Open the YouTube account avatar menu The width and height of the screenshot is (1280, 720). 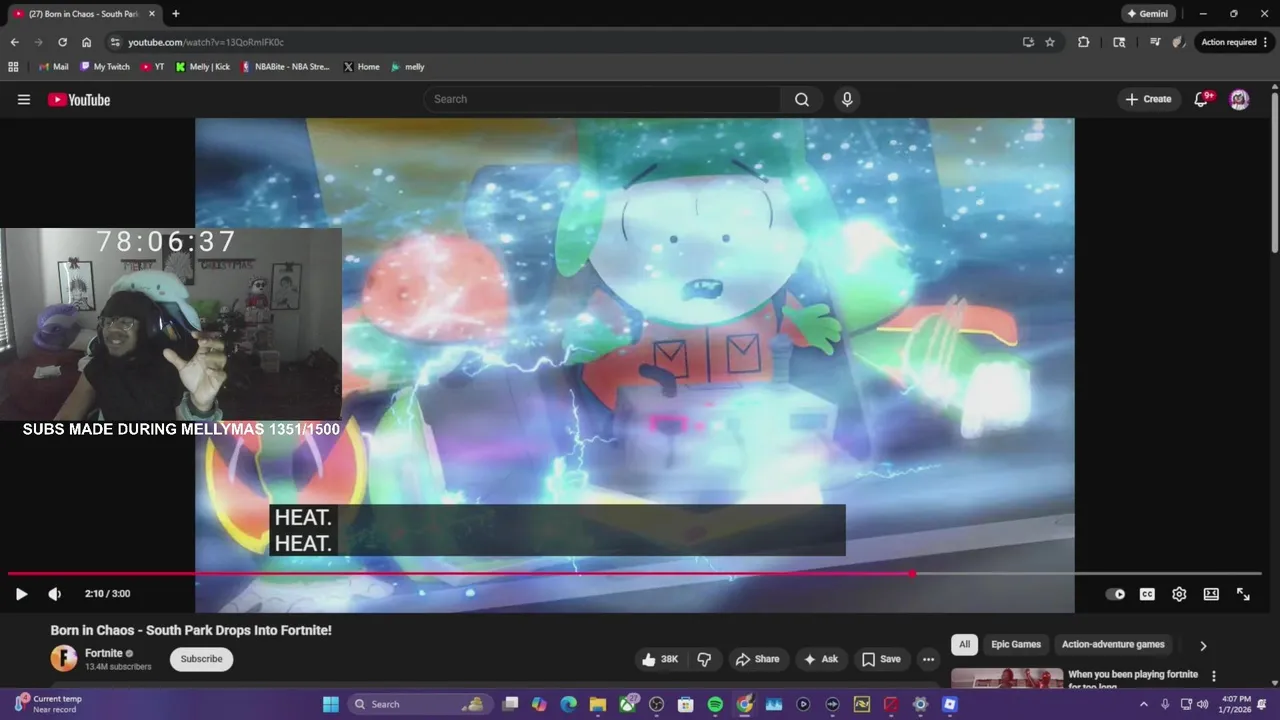point(1239,99)
